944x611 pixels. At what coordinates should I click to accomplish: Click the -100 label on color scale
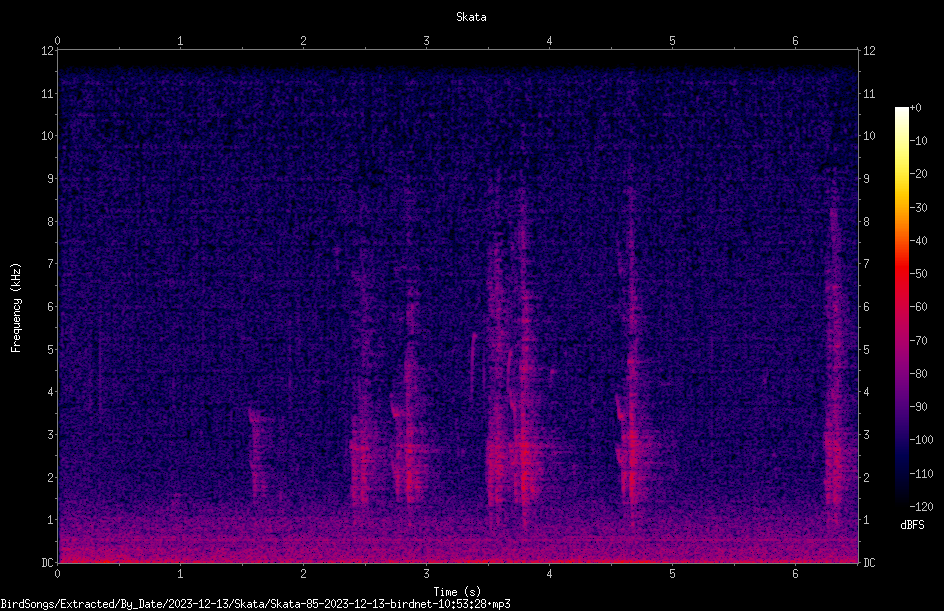(x=921, y=439)
